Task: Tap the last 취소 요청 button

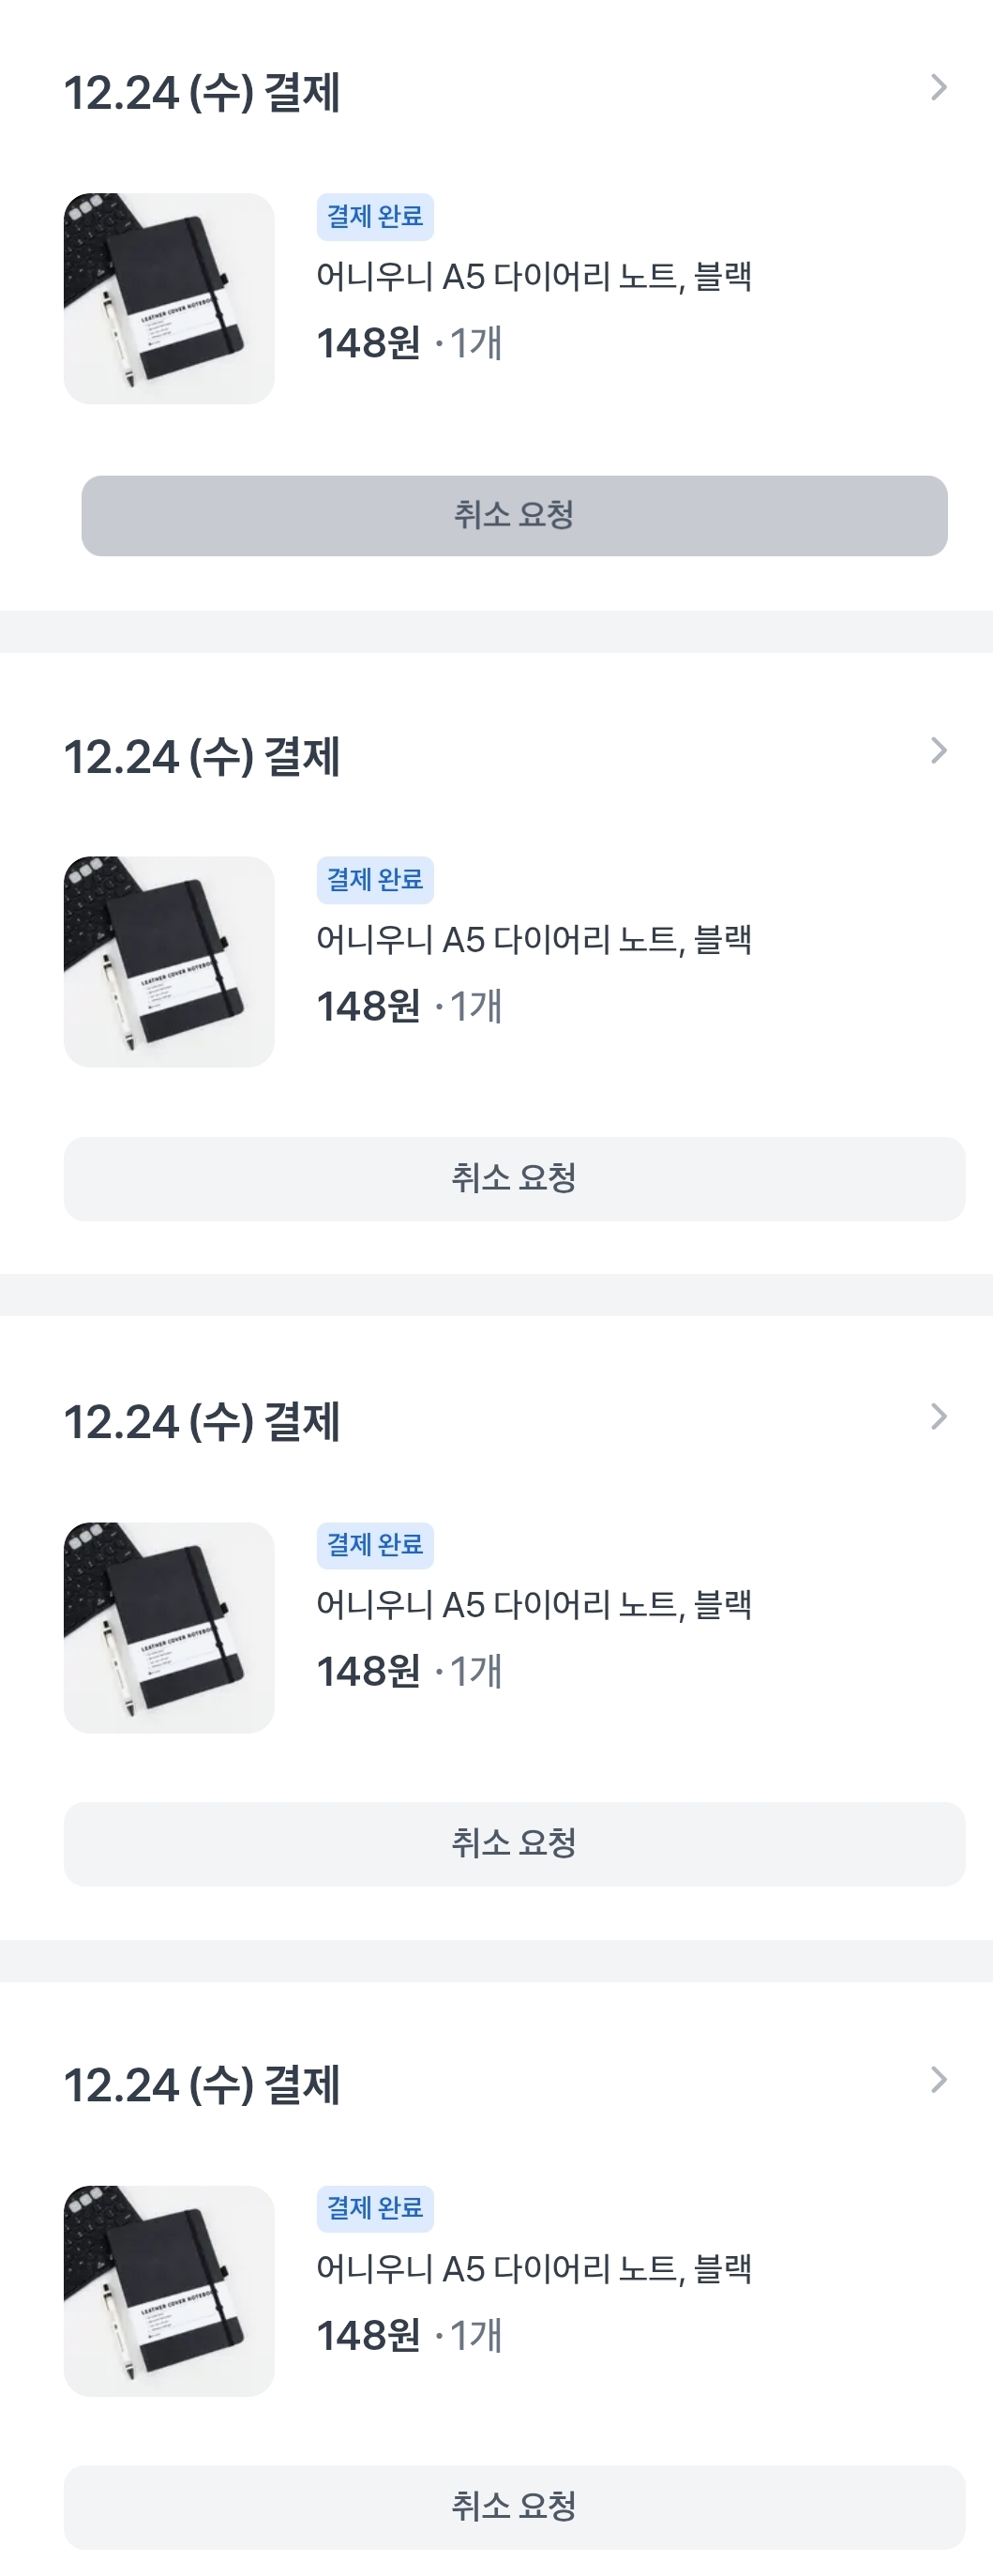Action: click(x=514, y=2506)
